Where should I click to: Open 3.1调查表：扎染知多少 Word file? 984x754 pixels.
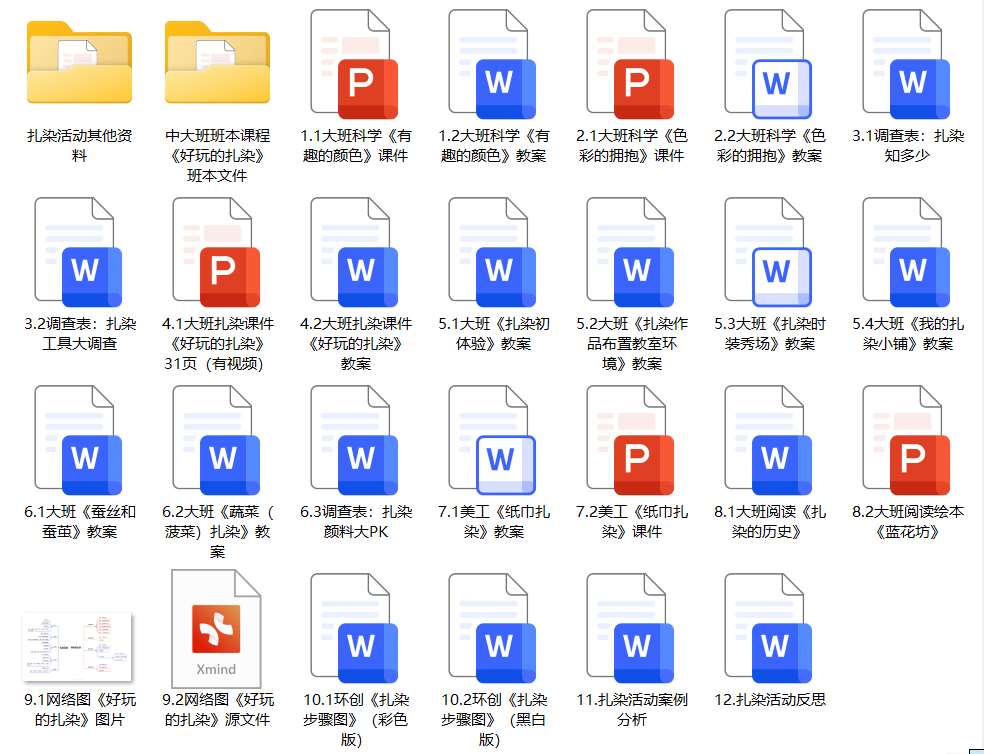pos(907,66)
